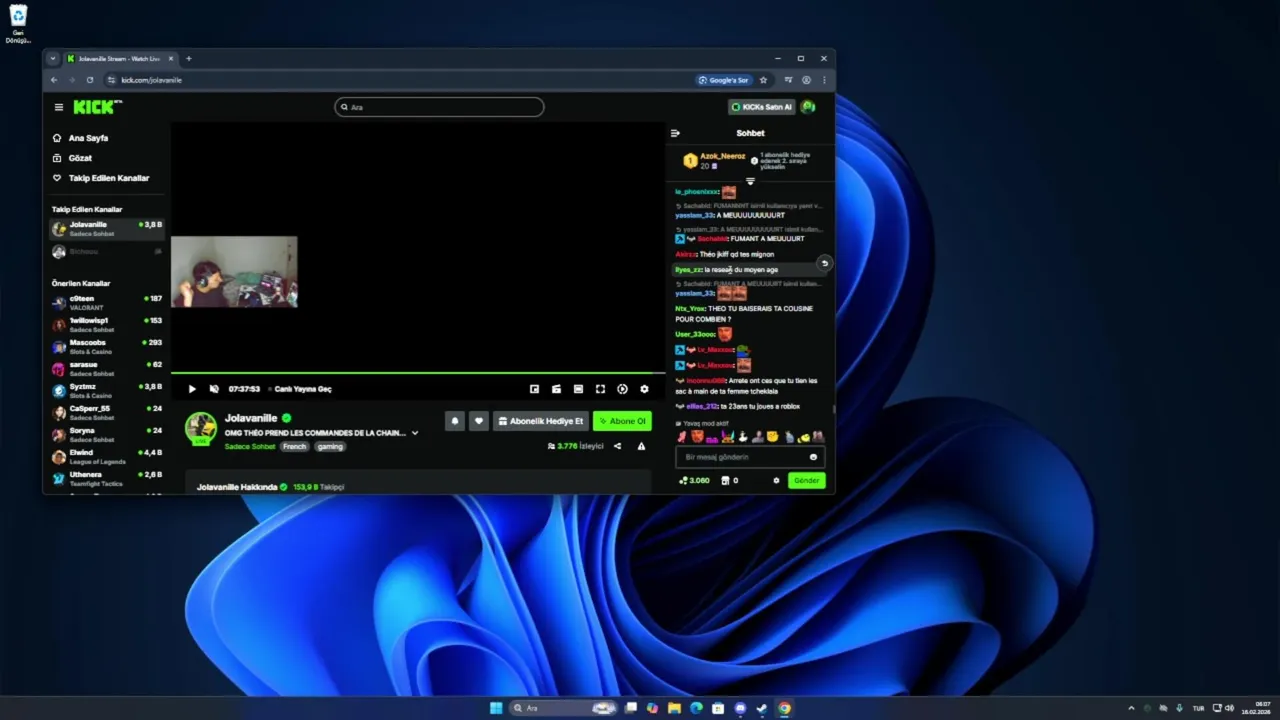Open chat settings gear
The image size is (1280, 720).
(x=776, y=481)
